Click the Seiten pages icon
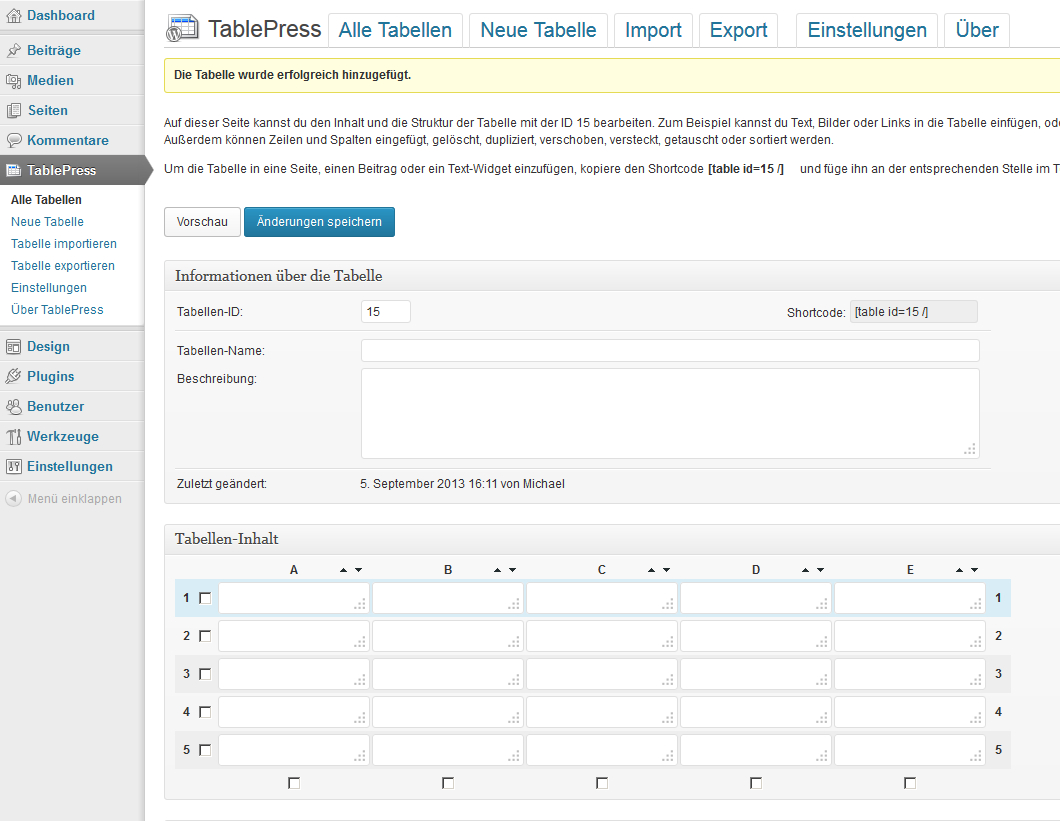Image resolution: width=1060 pixels, height=821 pixels. coord(14,111)
